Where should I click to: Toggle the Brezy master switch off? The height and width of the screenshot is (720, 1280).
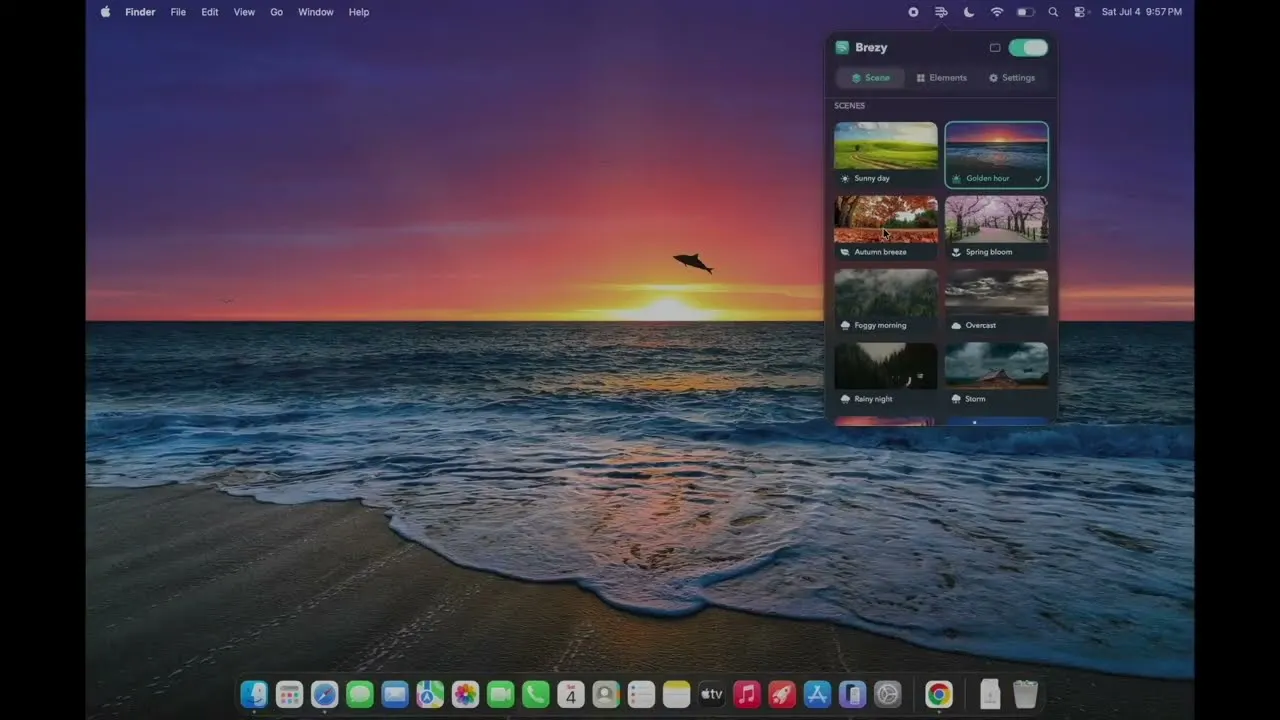click(1028, 47)
